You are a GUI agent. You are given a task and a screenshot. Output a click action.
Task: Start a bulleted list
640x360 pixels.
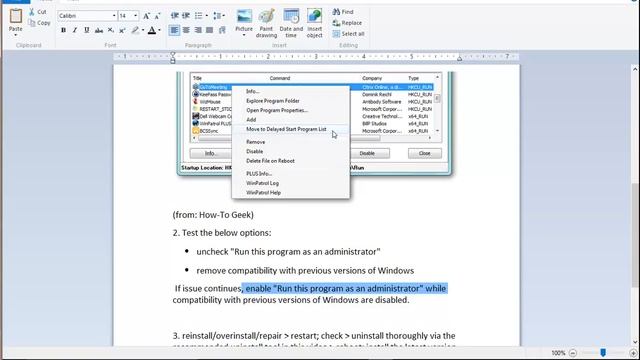tap(198, 16)
